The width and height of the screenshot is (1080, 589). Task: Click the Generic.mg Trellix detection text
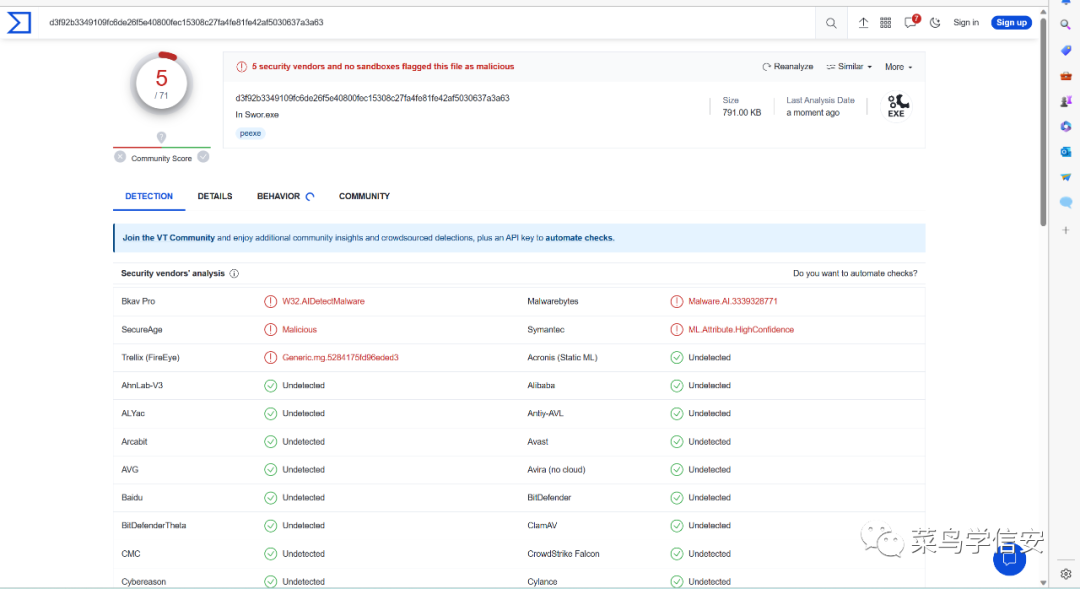(x=340, y=358)
